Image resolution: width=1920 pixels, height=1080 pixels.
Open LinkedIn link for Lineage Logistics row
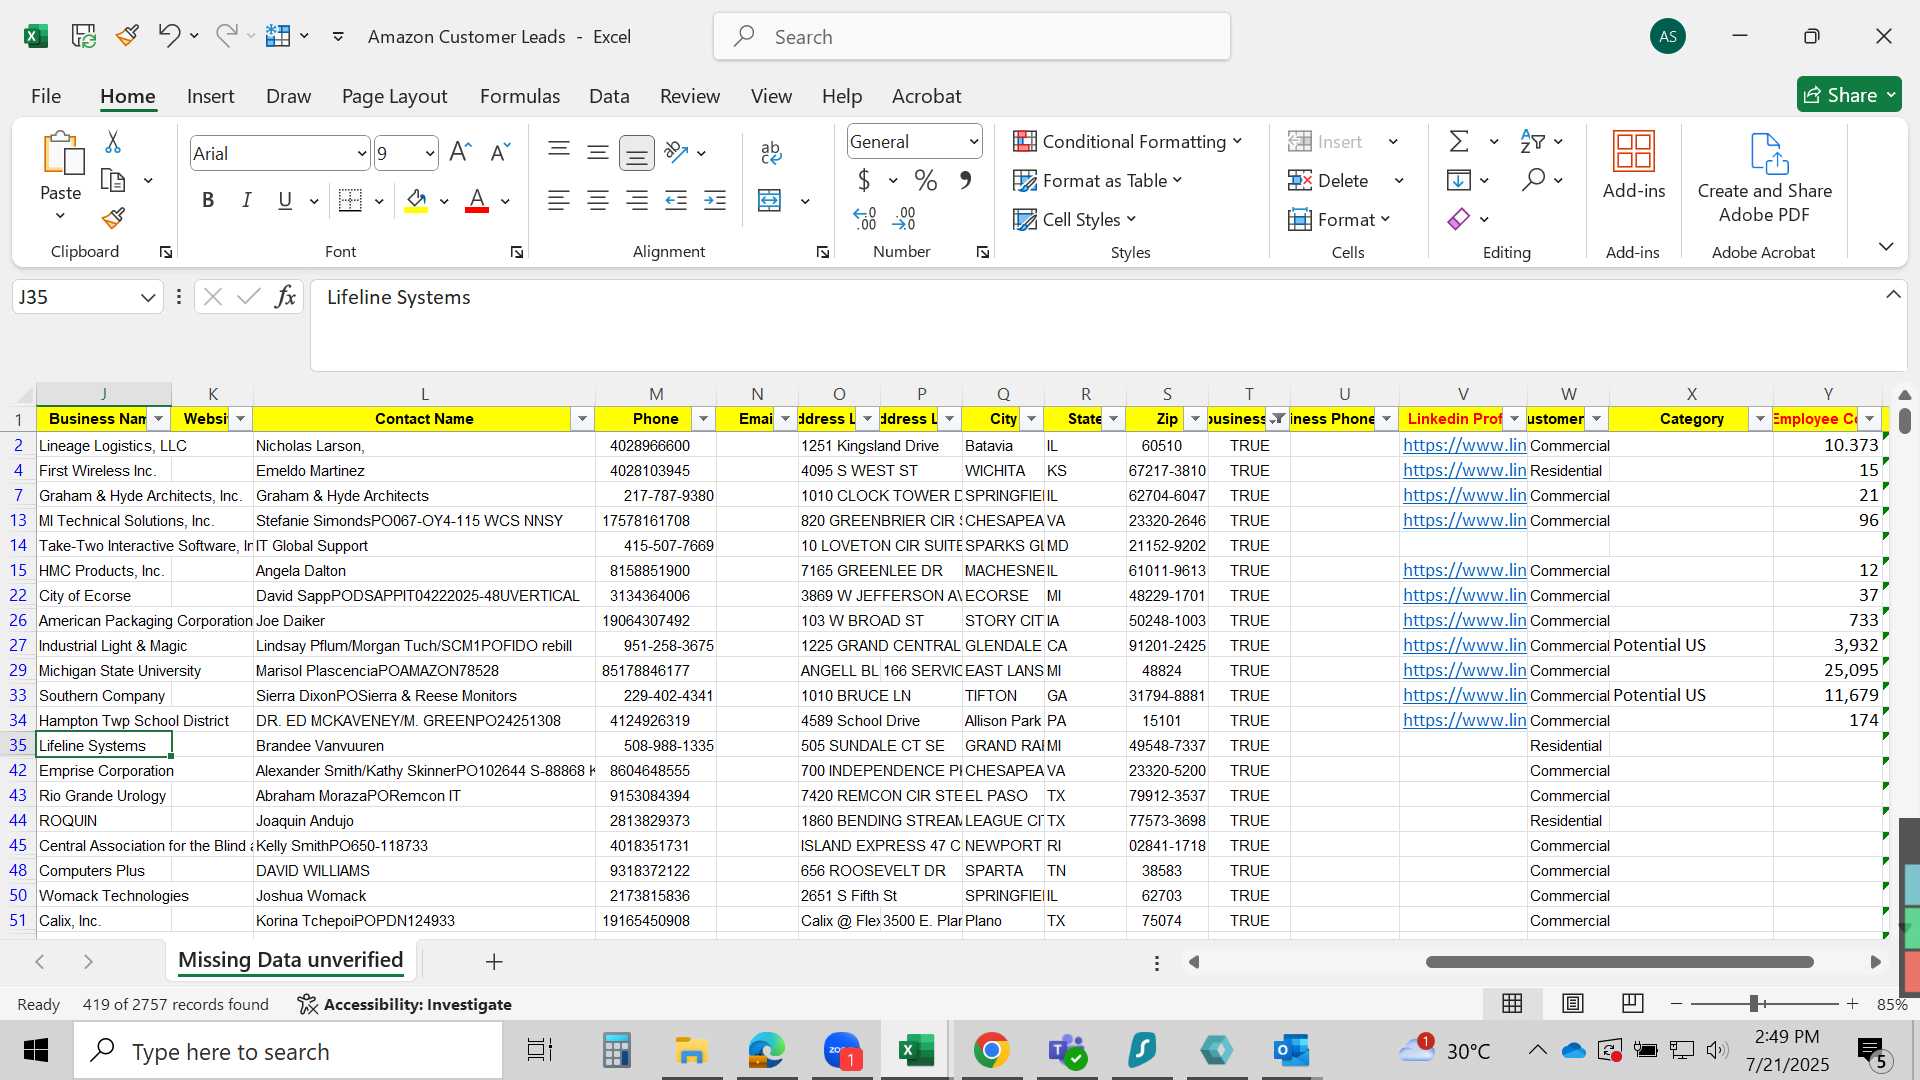[x=1464, y=445]
